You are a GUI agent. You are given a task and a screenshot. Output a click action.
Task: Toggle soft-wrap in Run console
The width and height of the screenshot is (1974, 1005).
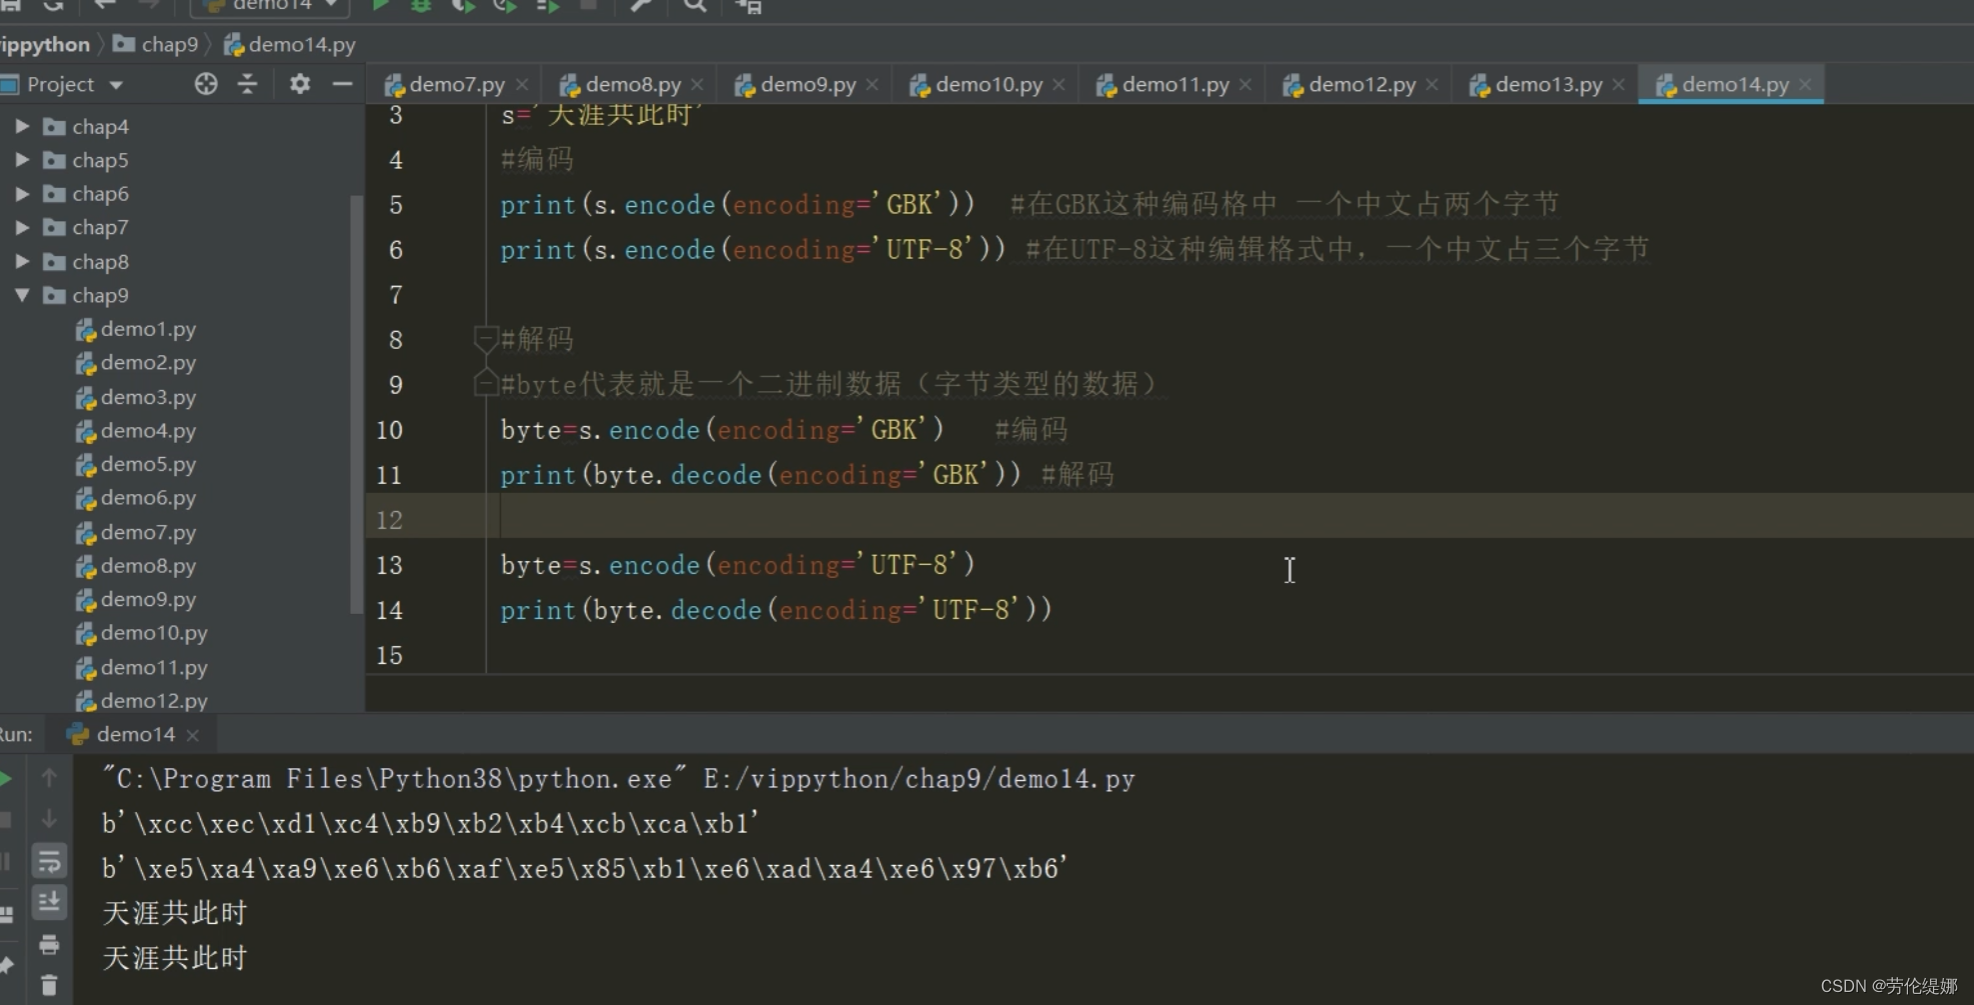click(48, 861)
